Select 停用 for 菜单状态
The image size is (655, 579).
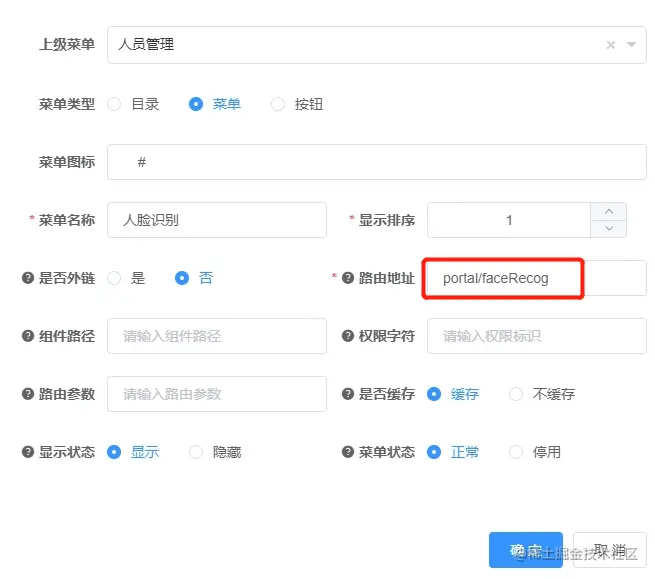pos(516,452)
